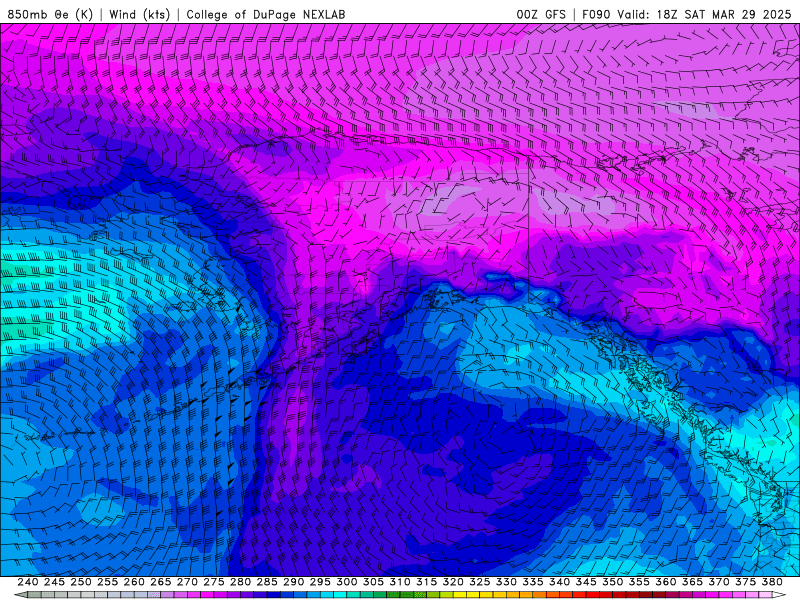Click the 285 label on the legend
The width and height of the screenshot is (800, 600).
pyautogui.click(x=267, y=582)
